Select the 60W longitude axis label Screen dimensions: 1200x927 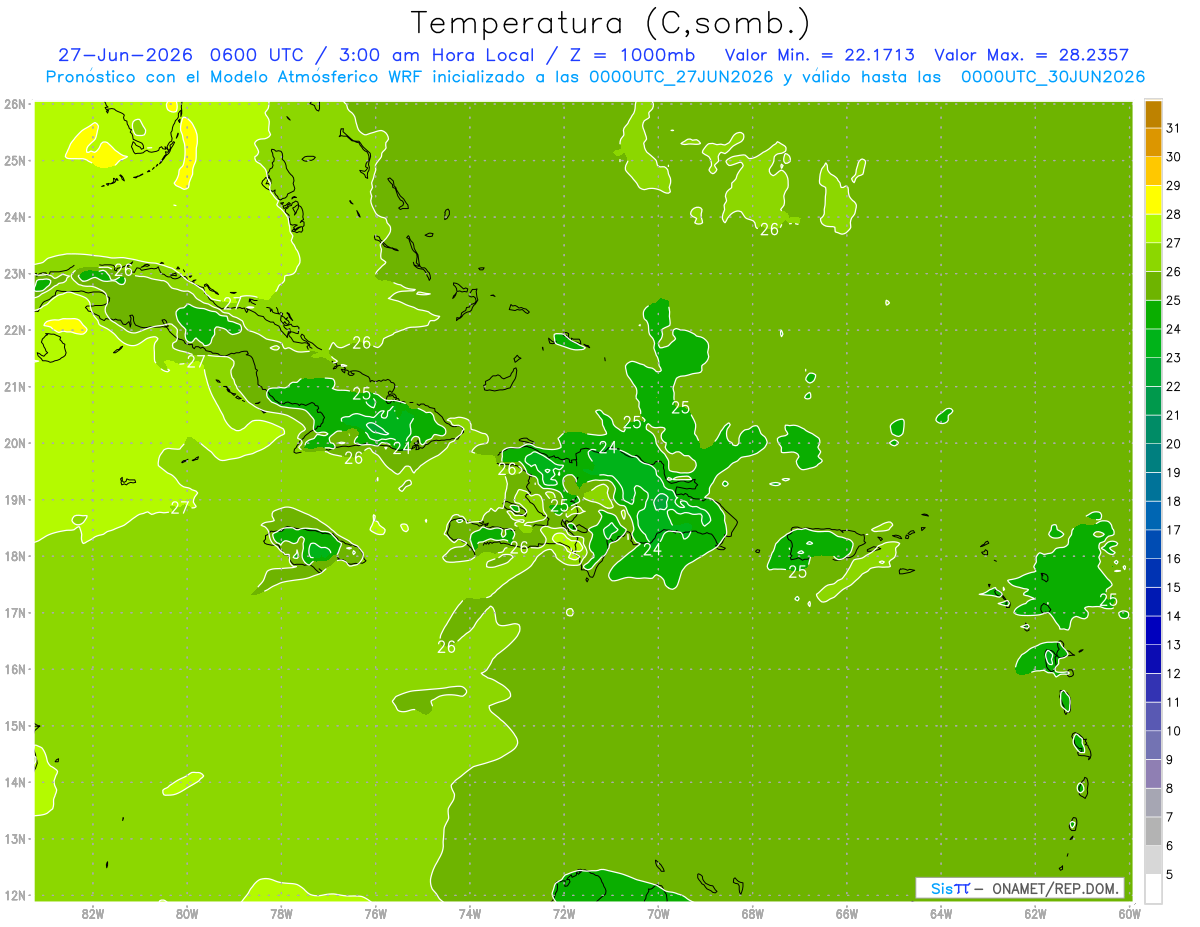(x=1129, y=914)
